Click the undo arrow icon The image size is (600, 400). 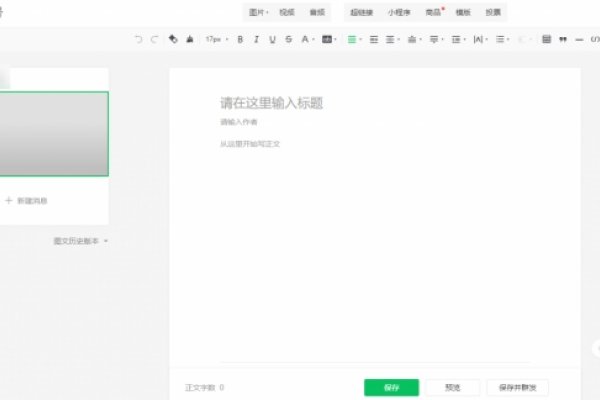(x=139, y=39)
